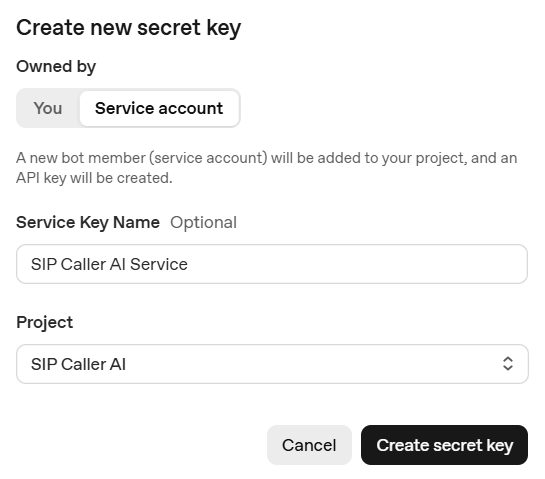Focus the Service Key Name input field
545x479 pixels.
click(x=272, y=264)
